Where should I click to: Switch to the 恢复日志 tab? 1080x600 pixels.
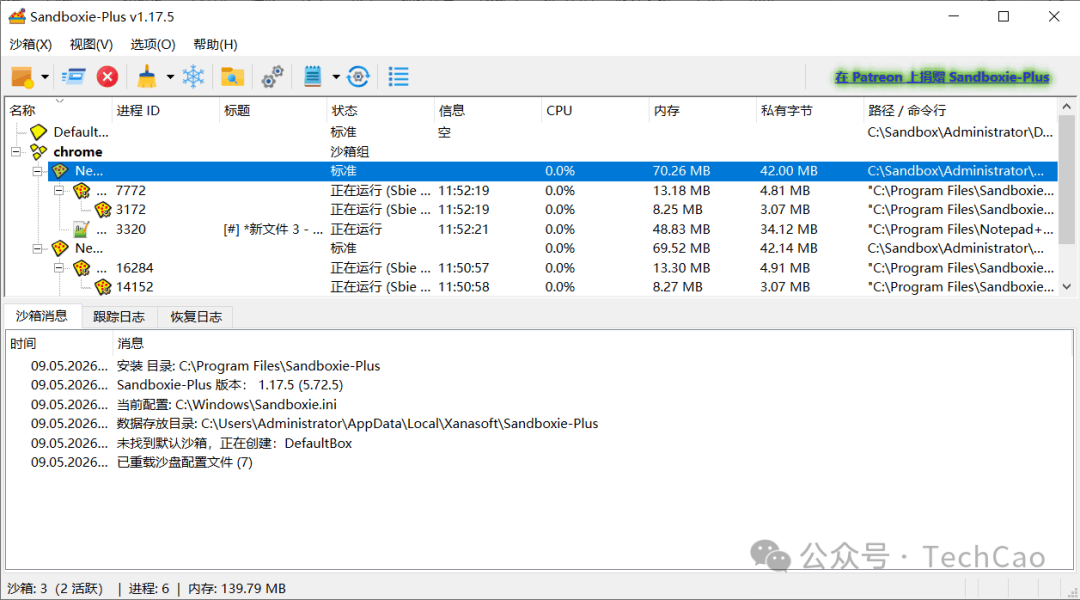click(x=196, y=317)
